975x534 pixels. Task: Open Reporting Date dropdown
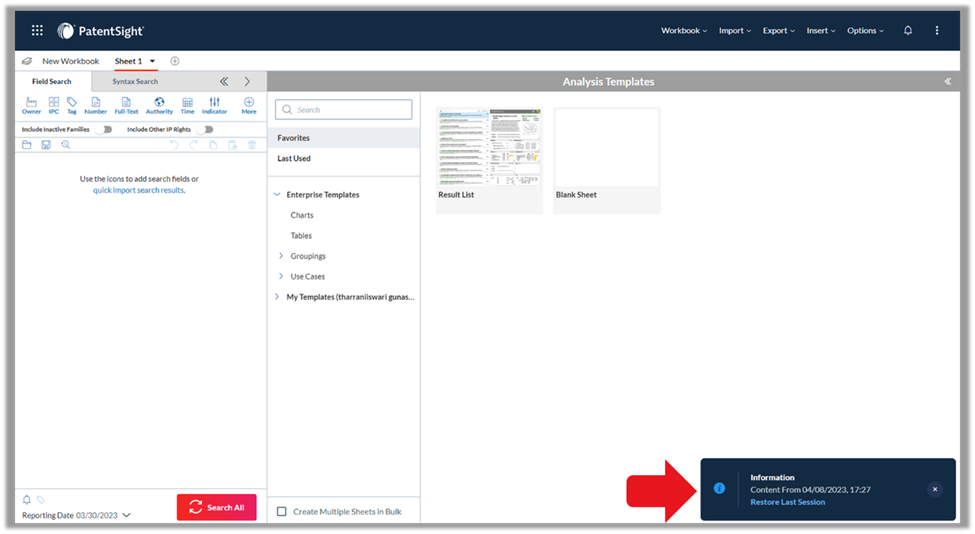[127, 515]
